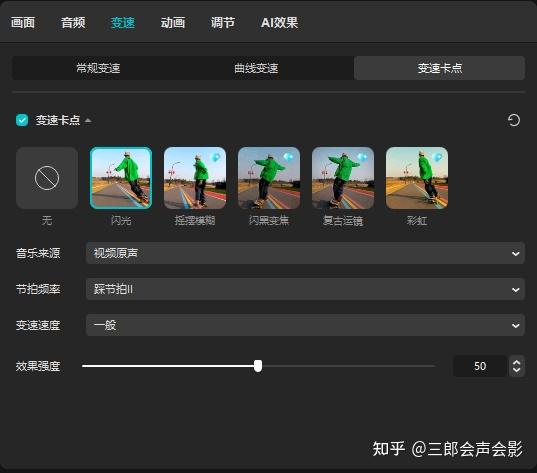Click the reset icon for 变速卡点
This screenshot has height=473, width=537.
[513, 120]
